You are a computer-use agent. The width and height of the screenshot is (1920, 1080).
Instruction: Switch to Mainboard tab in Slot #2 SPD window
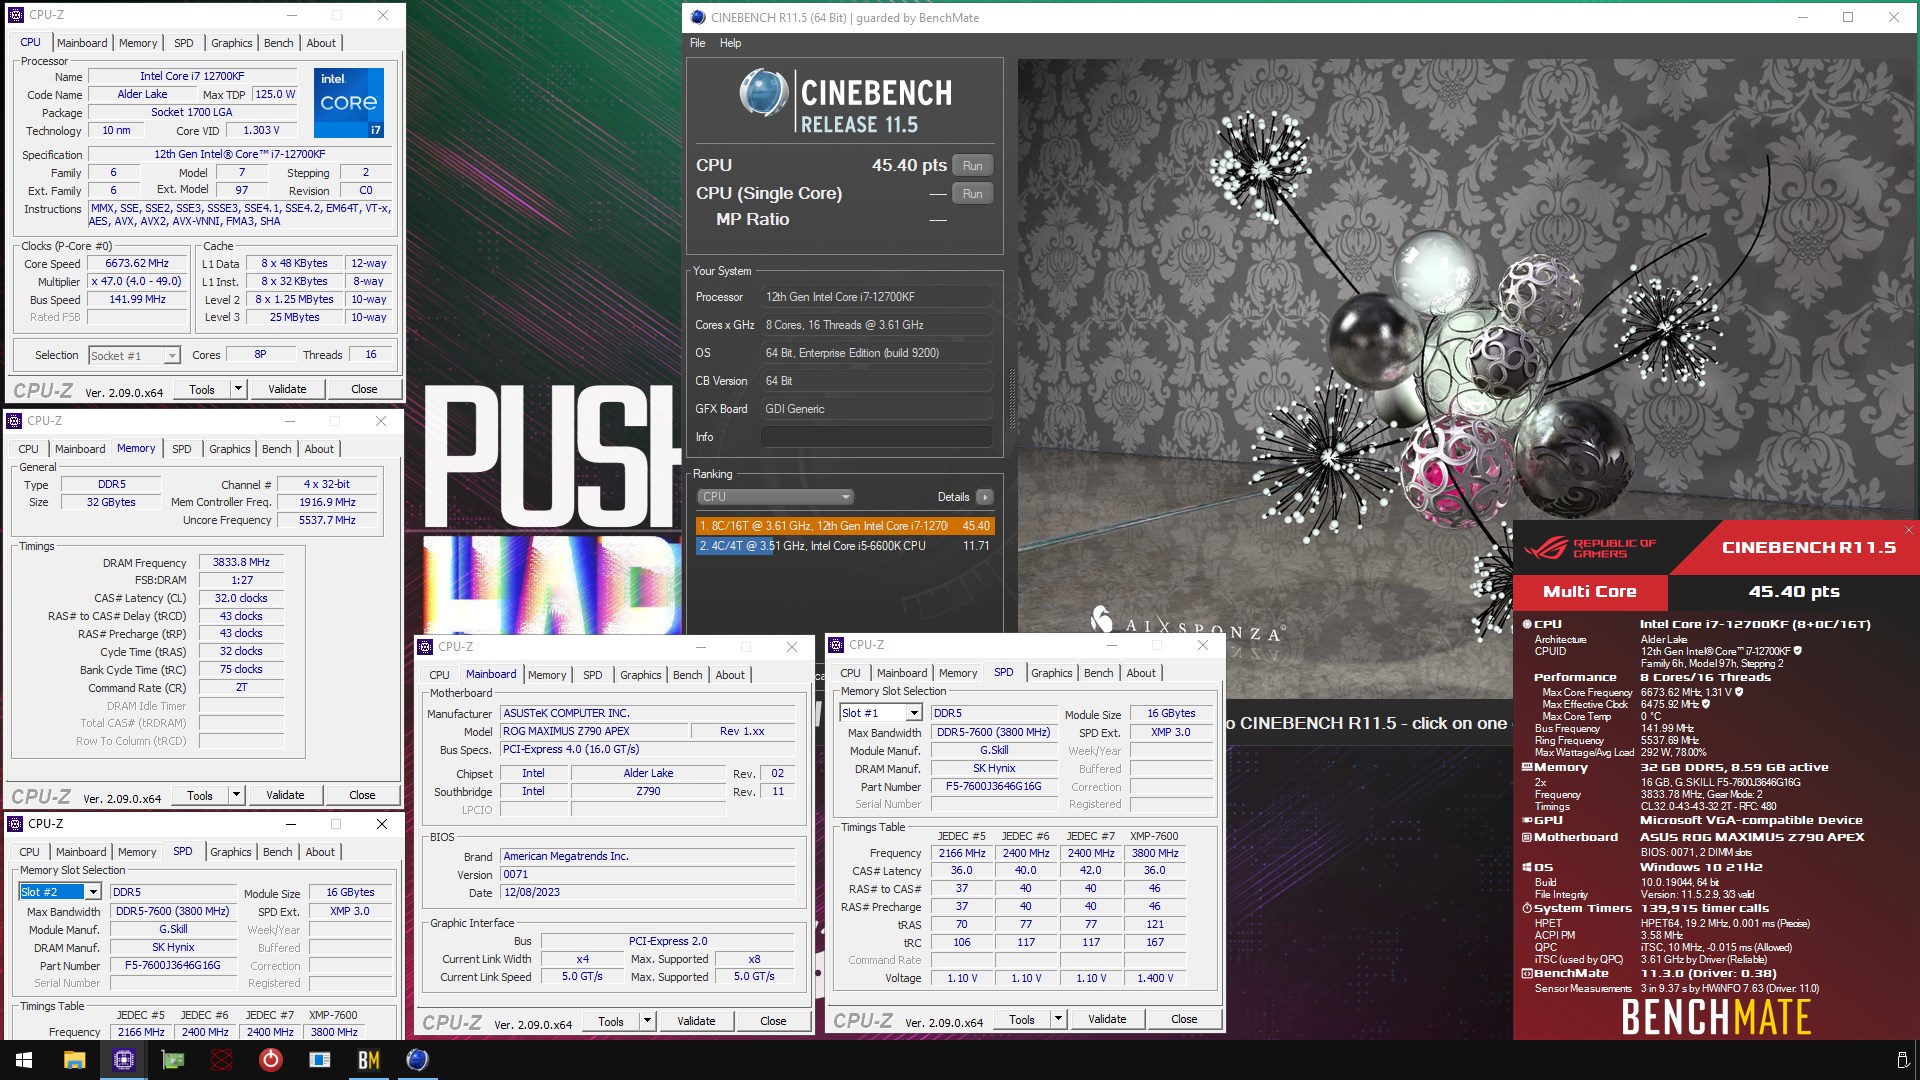pyautogui.click(x=81, y=852)
